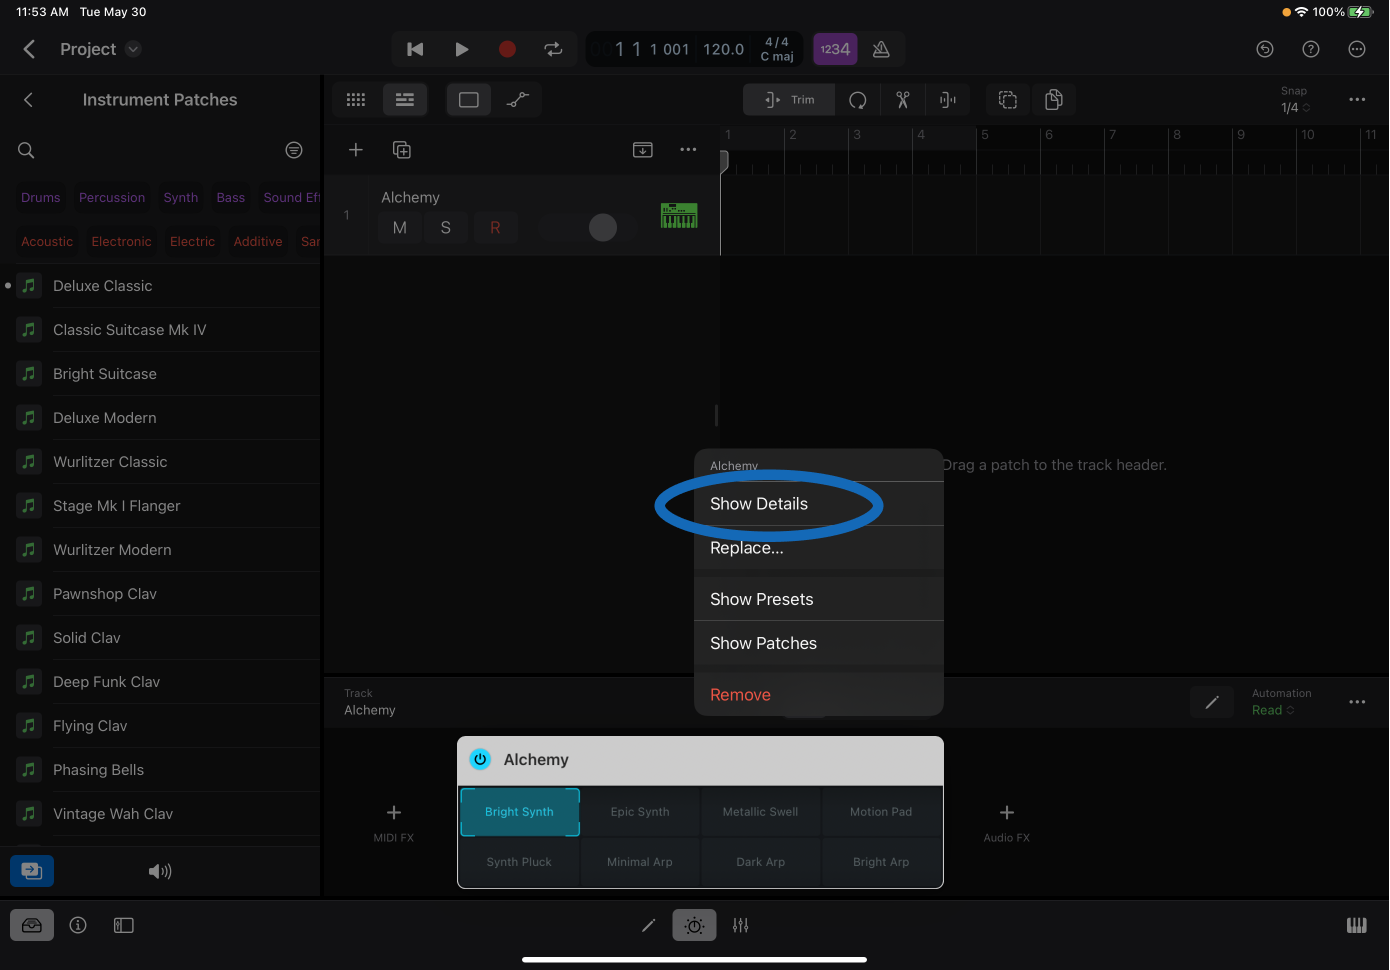
Task: Select the split at playhead tool
Action: (x=948, y=100)
